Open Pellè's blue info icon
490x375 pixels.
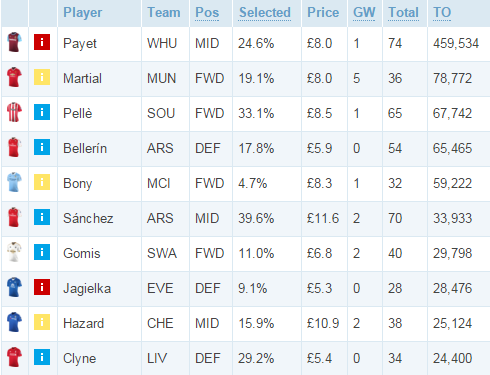click(42, 112)
